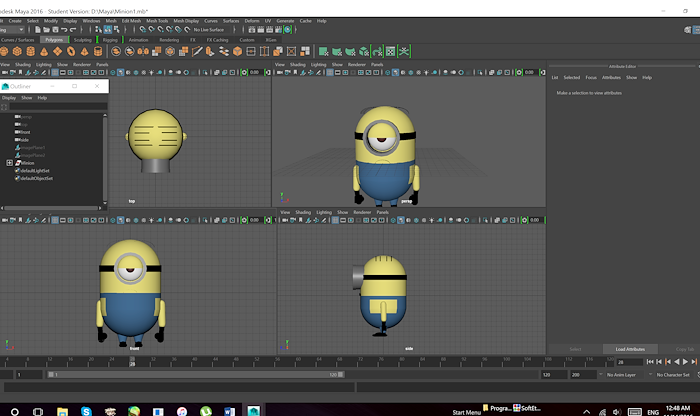Create a polygon sphere from the shelf
This screenshot has width=700, height=416.
click(4, 51)
